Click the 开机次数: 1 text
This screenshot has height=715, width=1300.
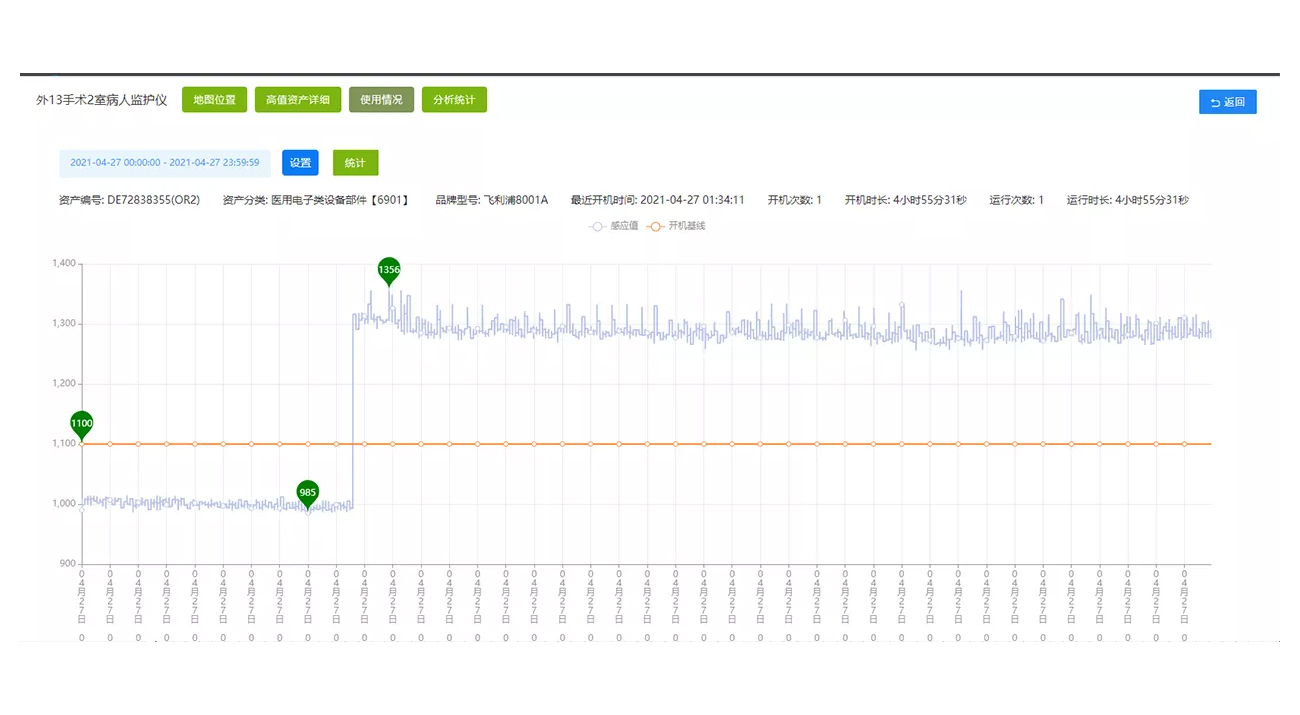[x=795, y=200]
